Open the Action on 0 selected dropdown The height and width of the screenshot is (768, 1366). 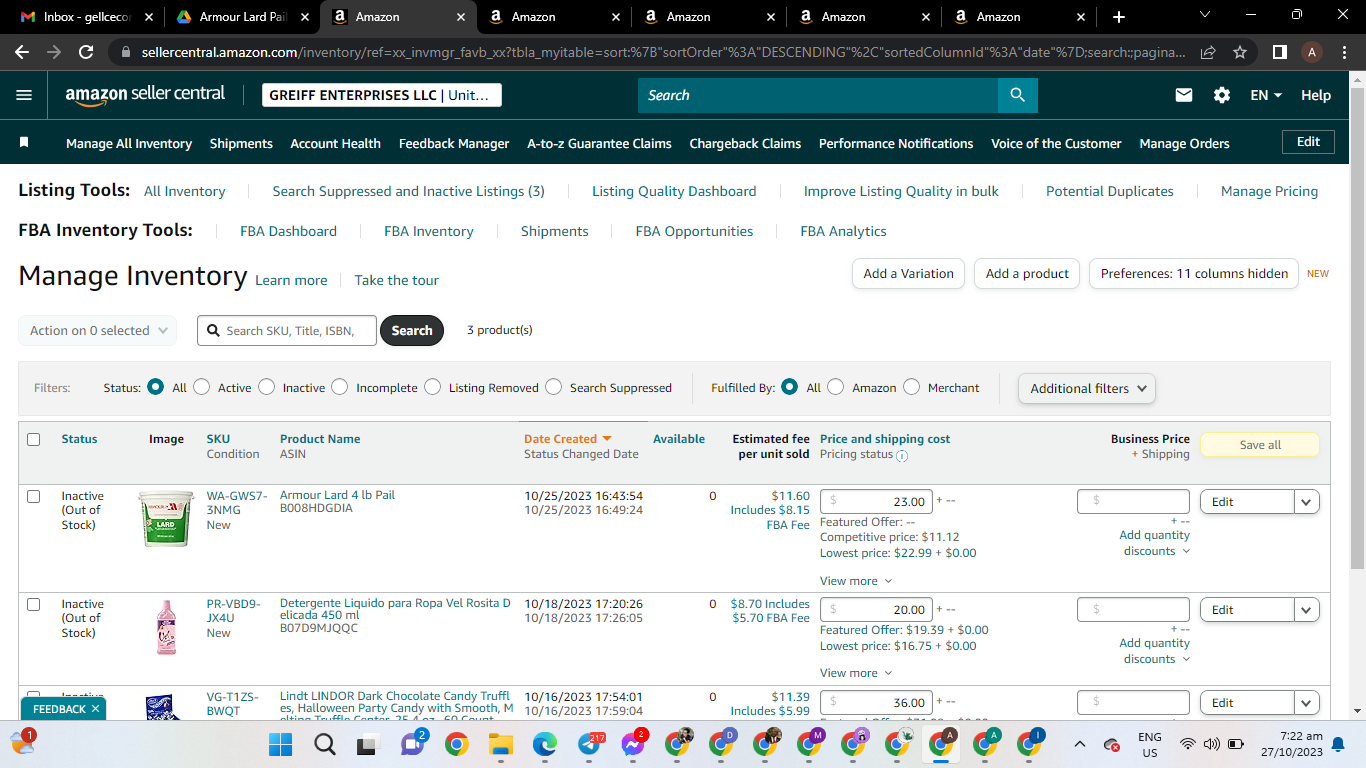(97, 330)
